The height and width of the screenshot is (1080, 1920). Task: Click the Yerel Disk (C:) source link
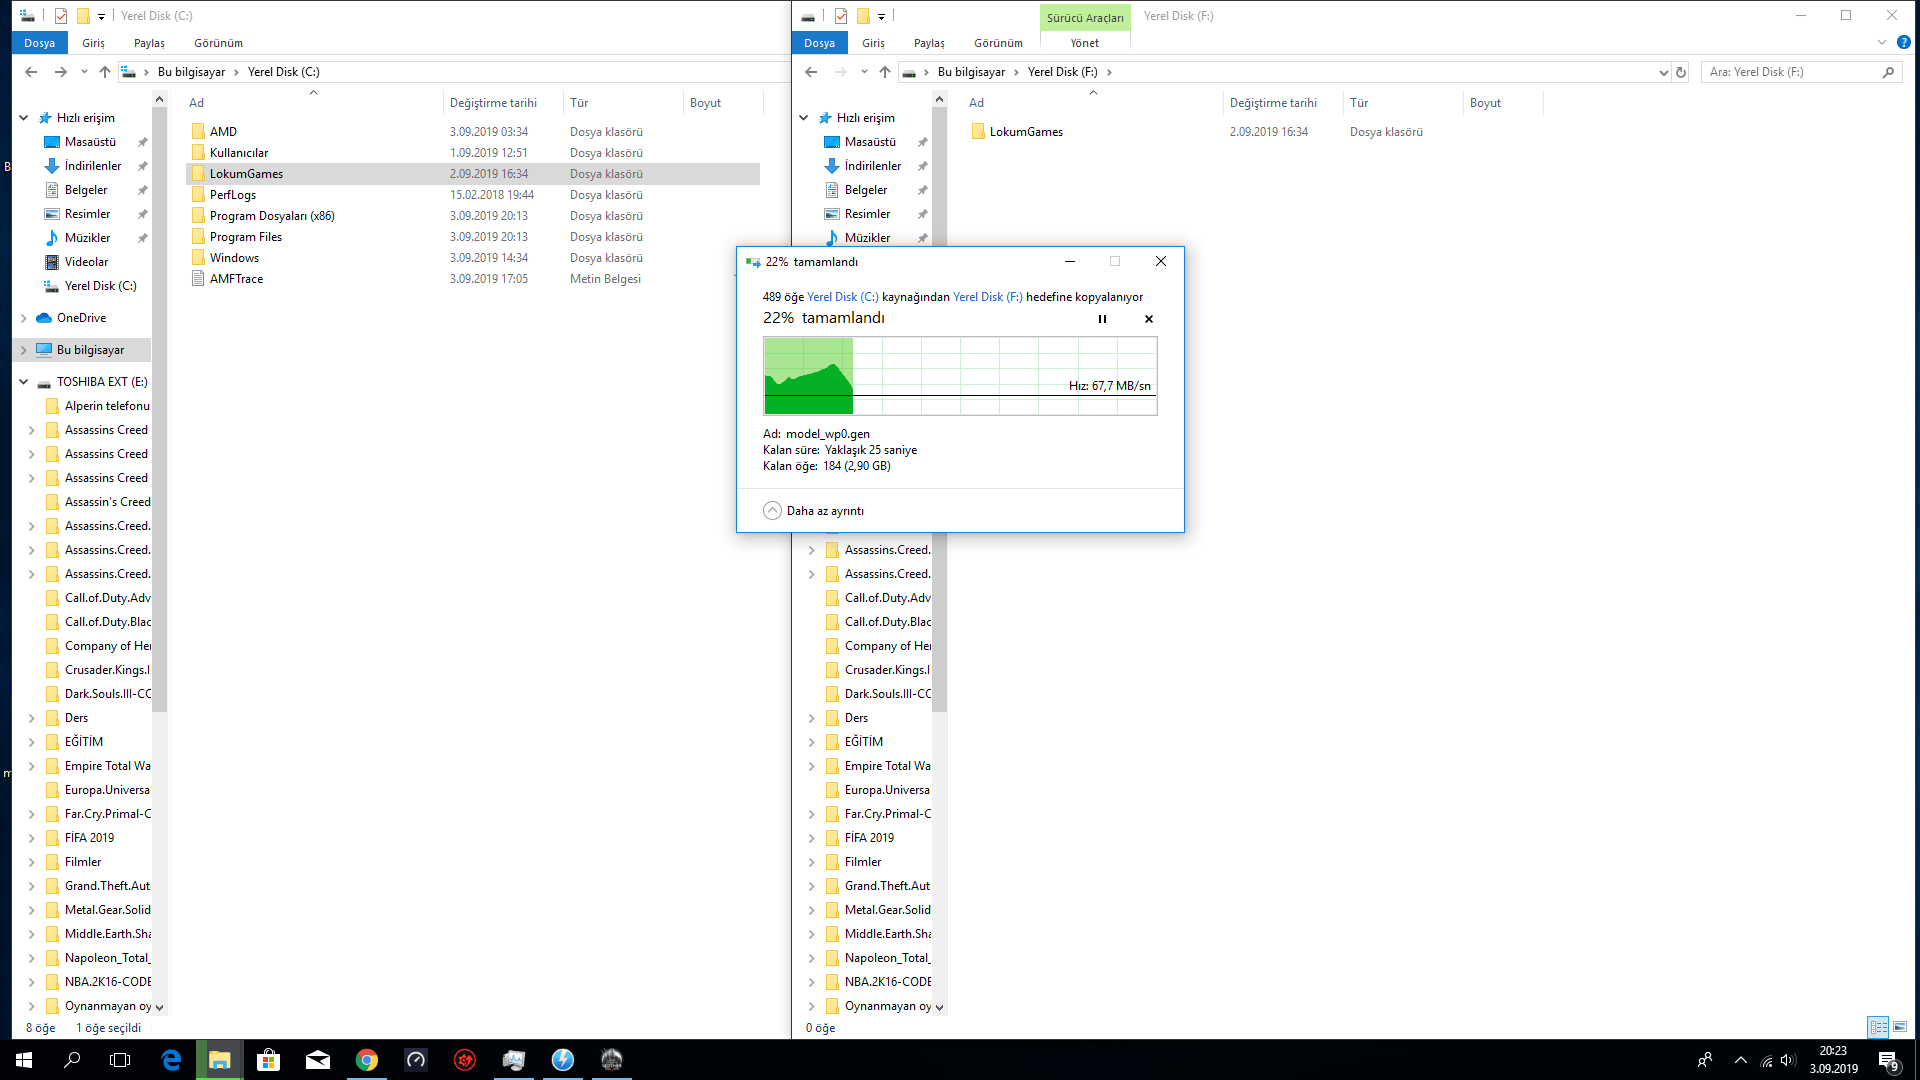click(842, 297)
